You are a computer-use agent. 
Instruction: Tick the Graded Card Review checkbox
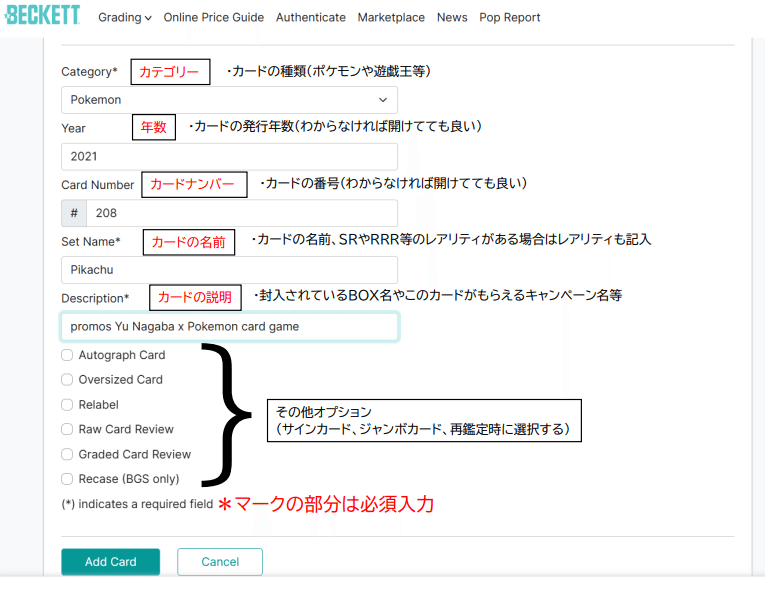[67, 454]
